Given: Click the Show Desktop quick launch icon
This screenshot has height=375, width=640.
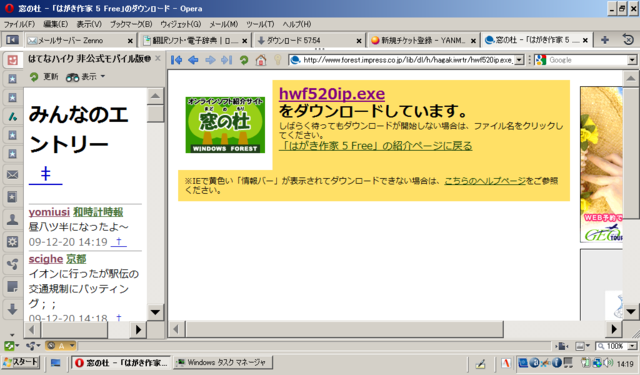Looking at the screenshot, I should tap(56, 362).
